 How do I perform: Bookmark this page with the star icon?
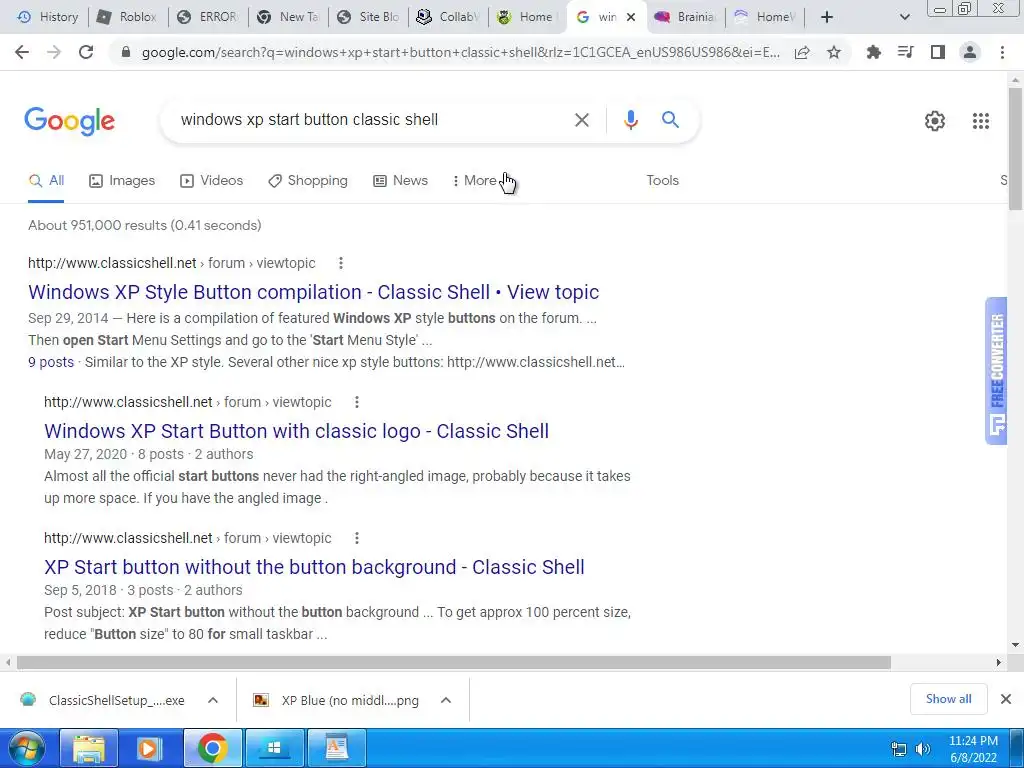tap(834, 52)
